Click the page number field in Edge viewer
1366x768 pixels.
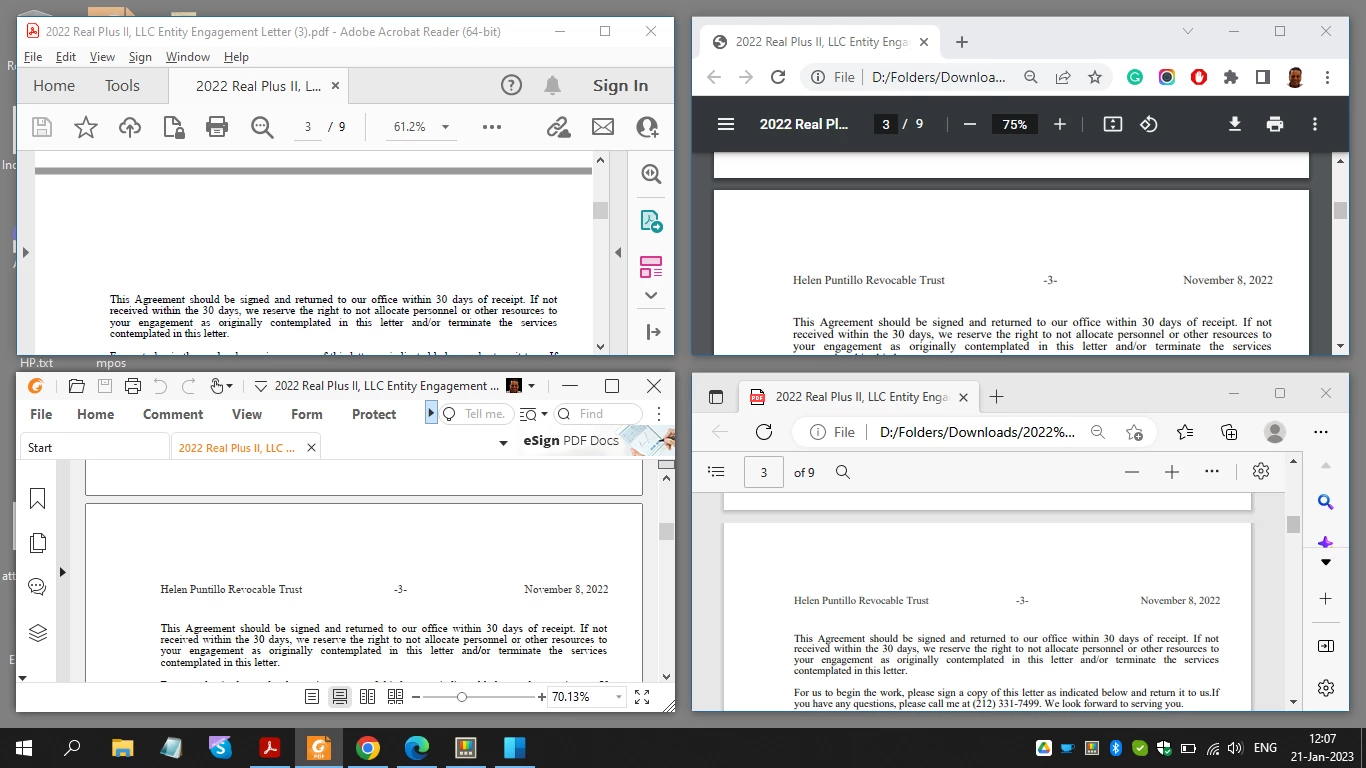click(x=764, y=472)
